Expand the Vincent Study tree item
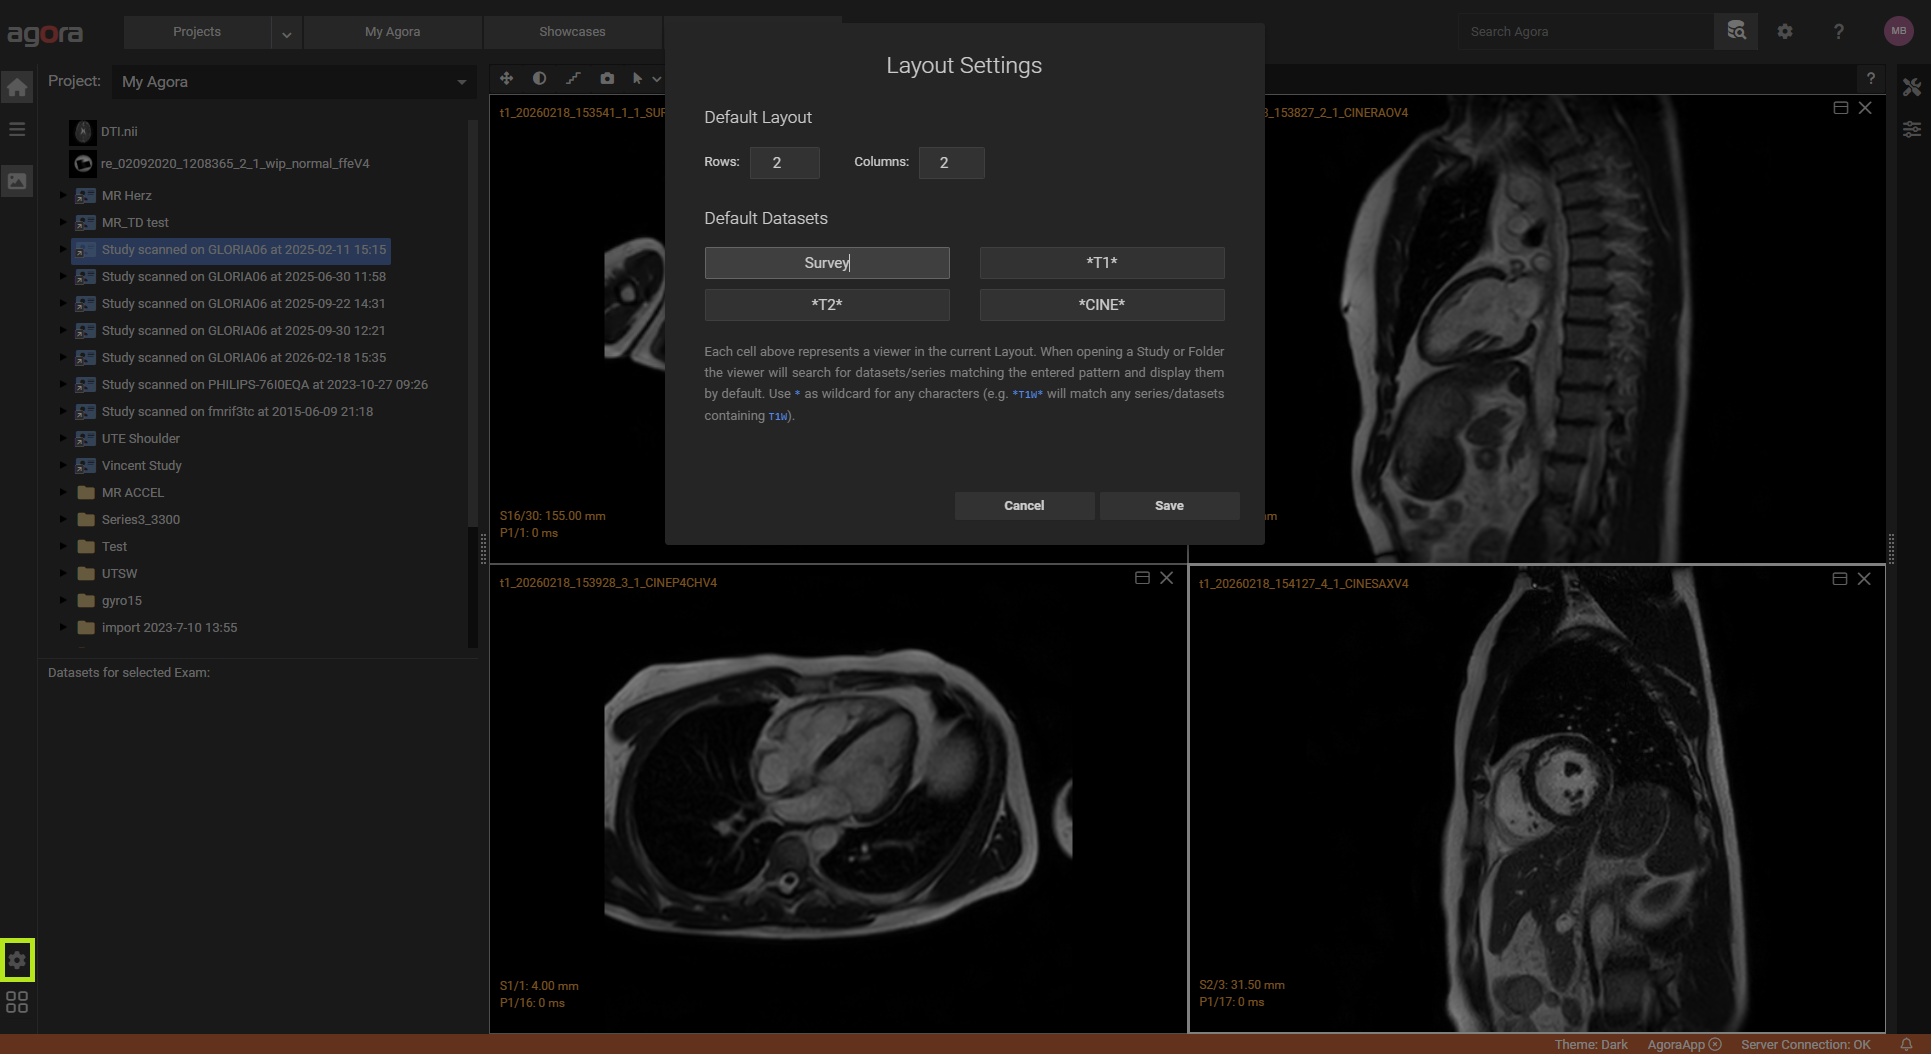 pyautogui.click(x=63, y=465)
